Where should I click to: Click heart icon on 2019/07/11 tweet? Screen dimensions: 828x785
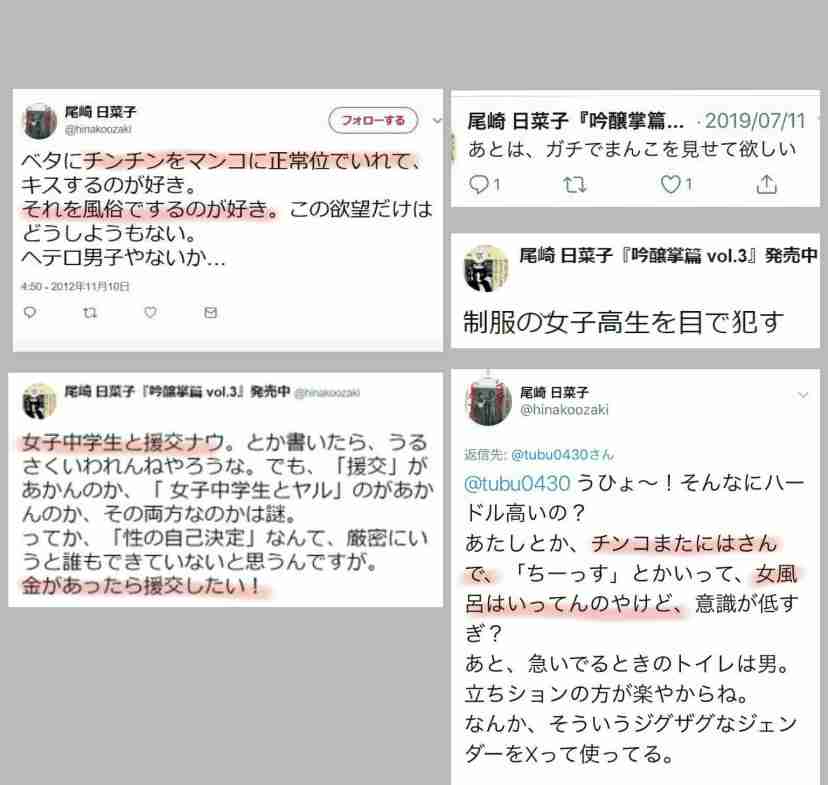coord(671,184)
